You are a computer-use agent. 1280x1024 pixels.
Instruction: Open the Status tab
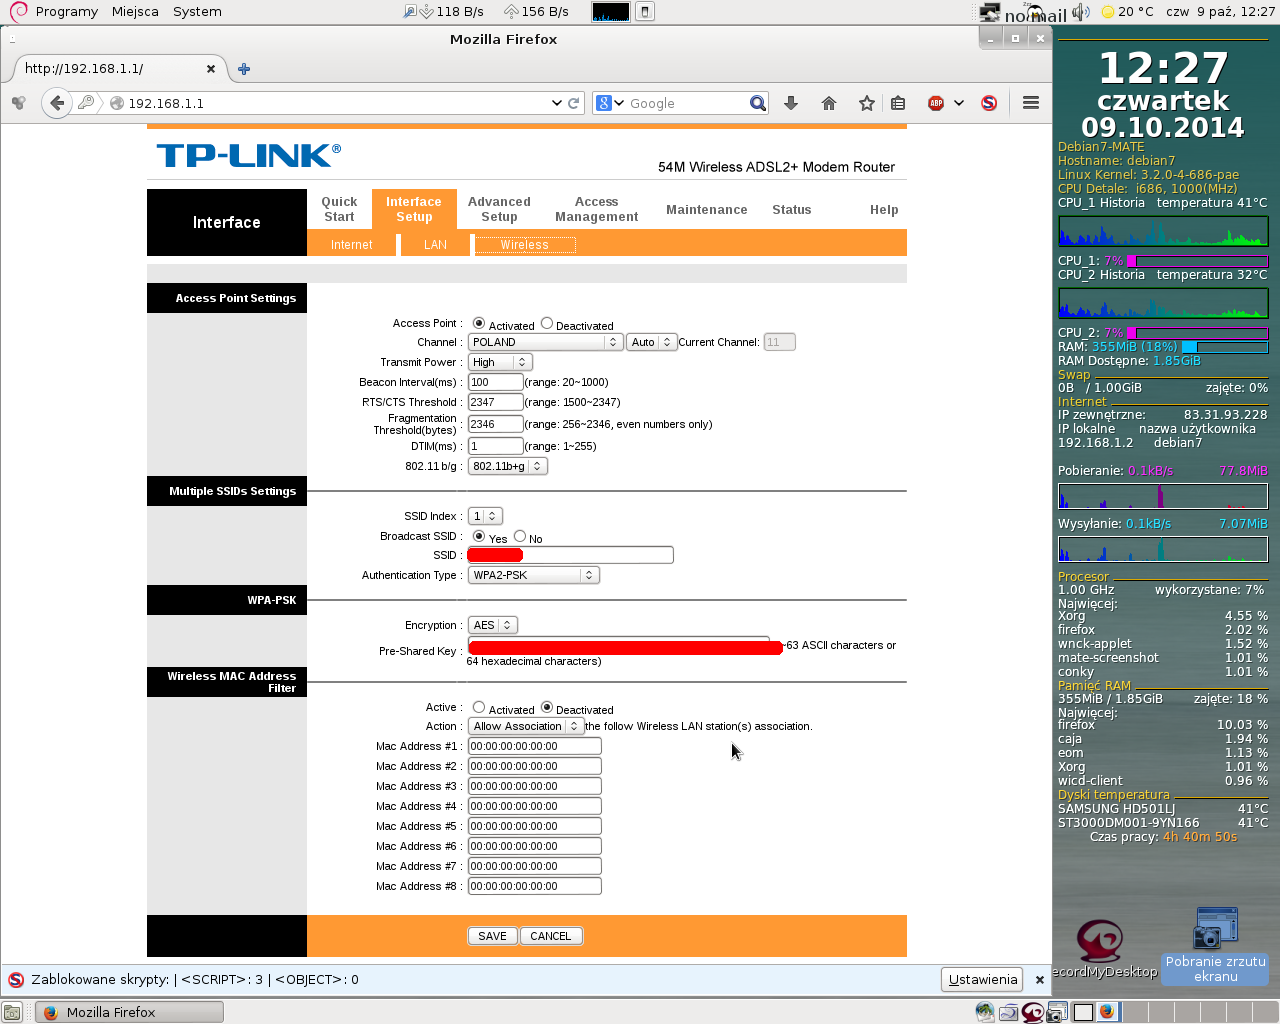pyautogui.click(x=792, y=210)
